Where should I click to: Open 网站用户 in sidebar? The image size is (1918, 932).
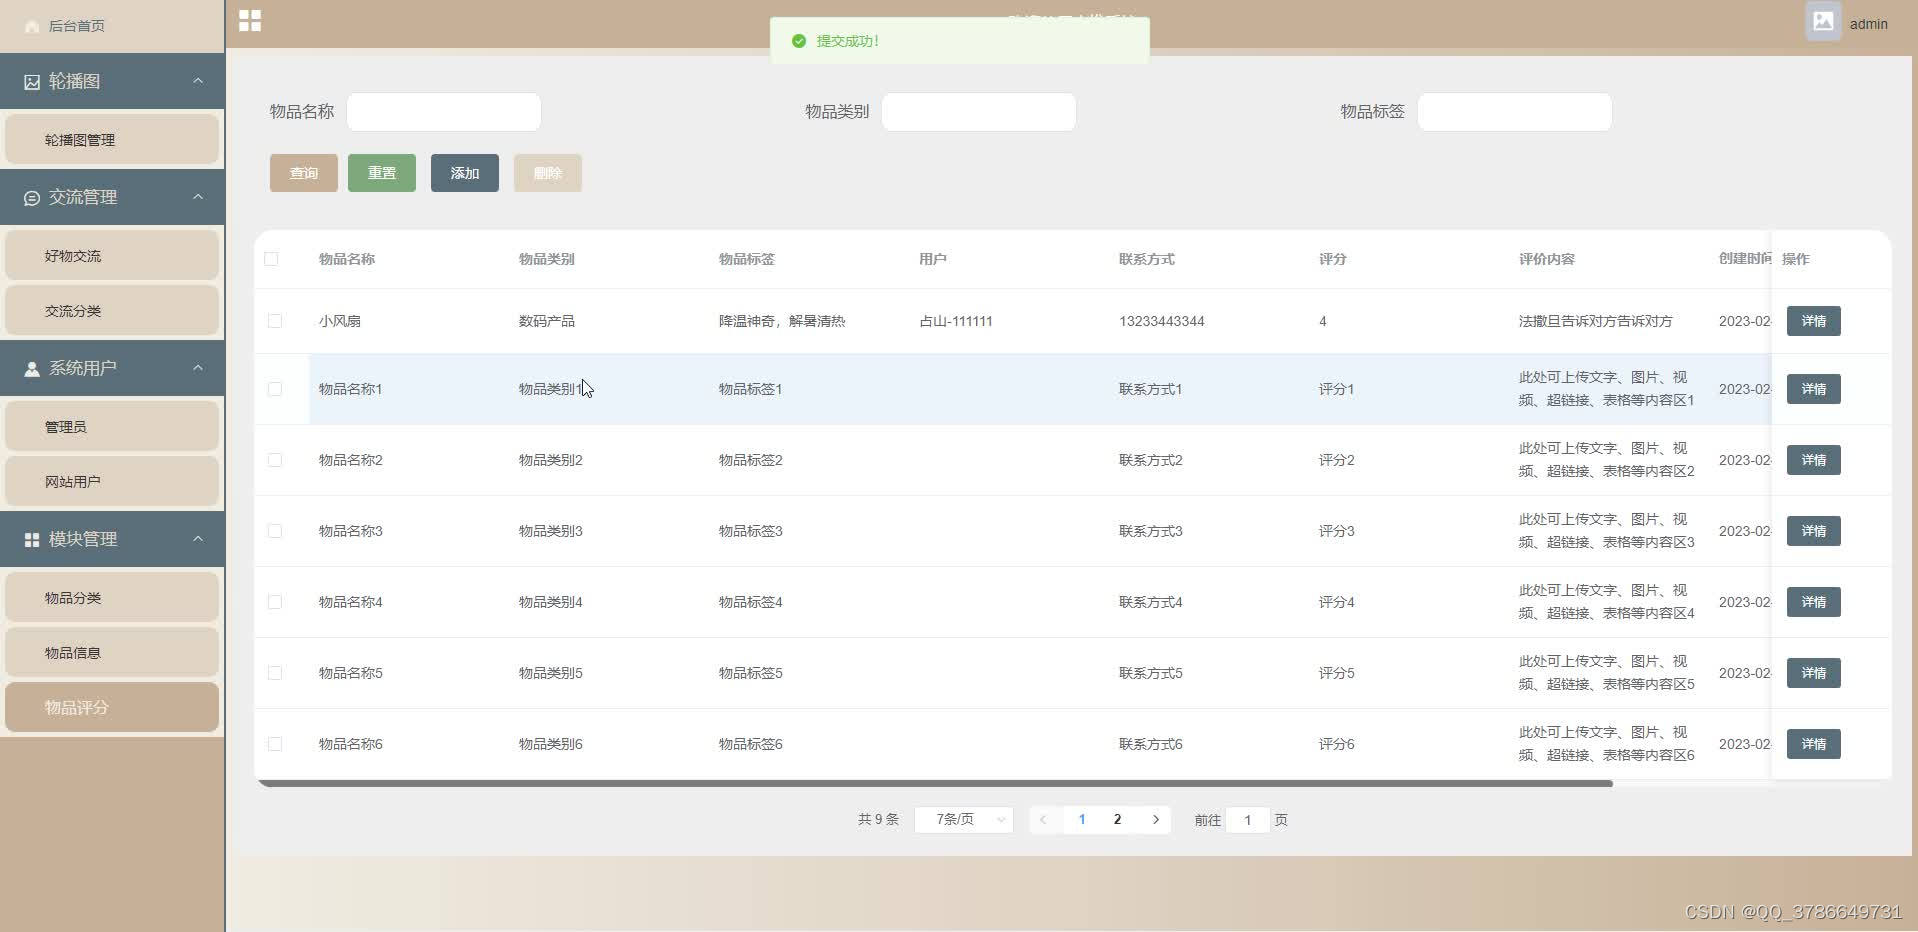pyautogui.click(x=112, y=482)
